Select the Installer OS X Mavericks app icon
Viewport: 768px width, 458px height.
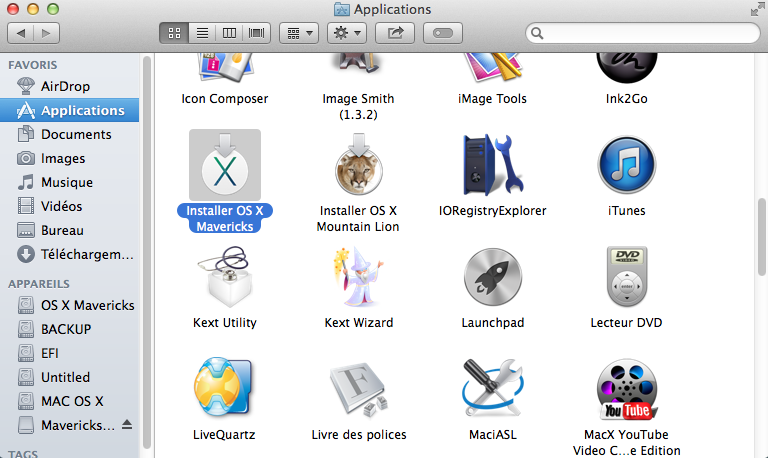(225, 165)
